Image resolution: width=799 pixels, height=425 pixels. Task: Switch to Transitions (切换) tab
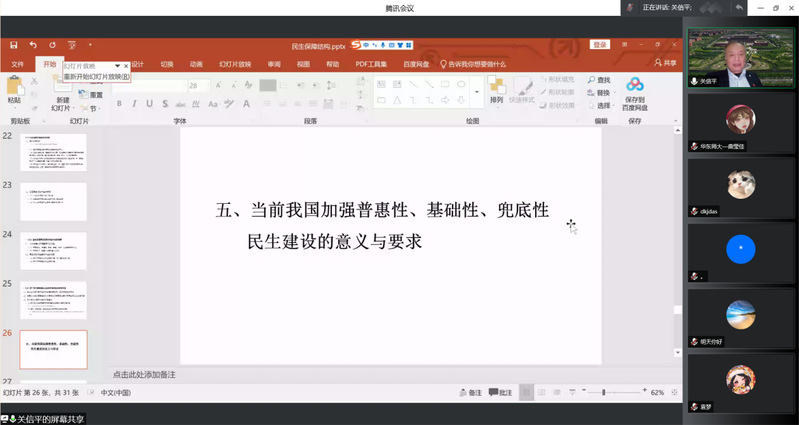click(x=167, y=64)
